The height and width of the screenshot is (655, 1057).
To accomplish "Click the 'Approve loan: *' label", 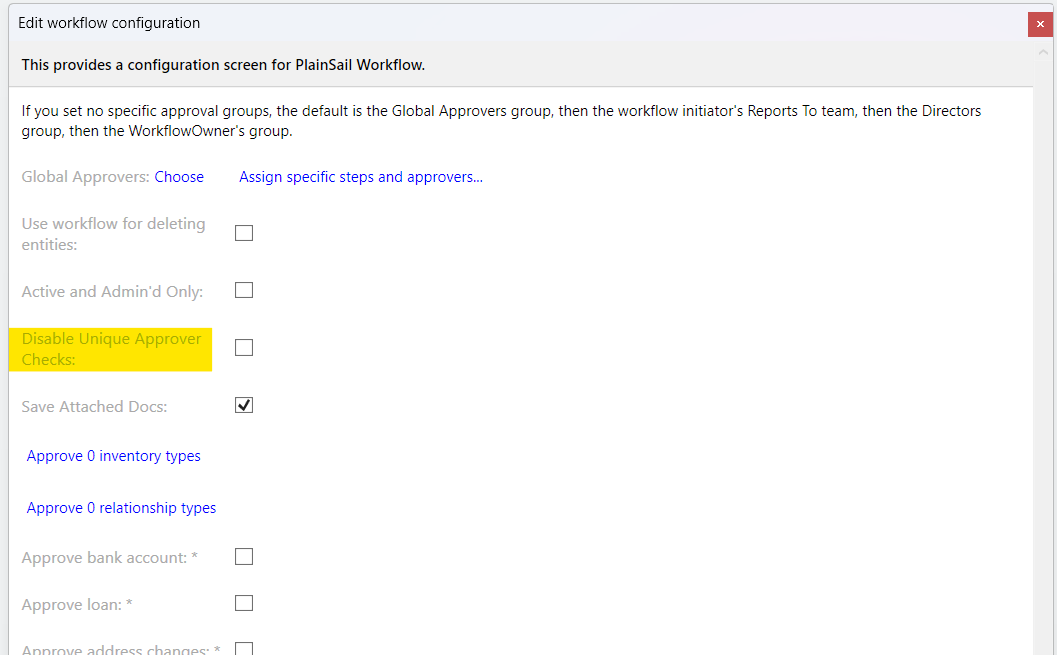I will pyautogui.click(x=77, y=604).
